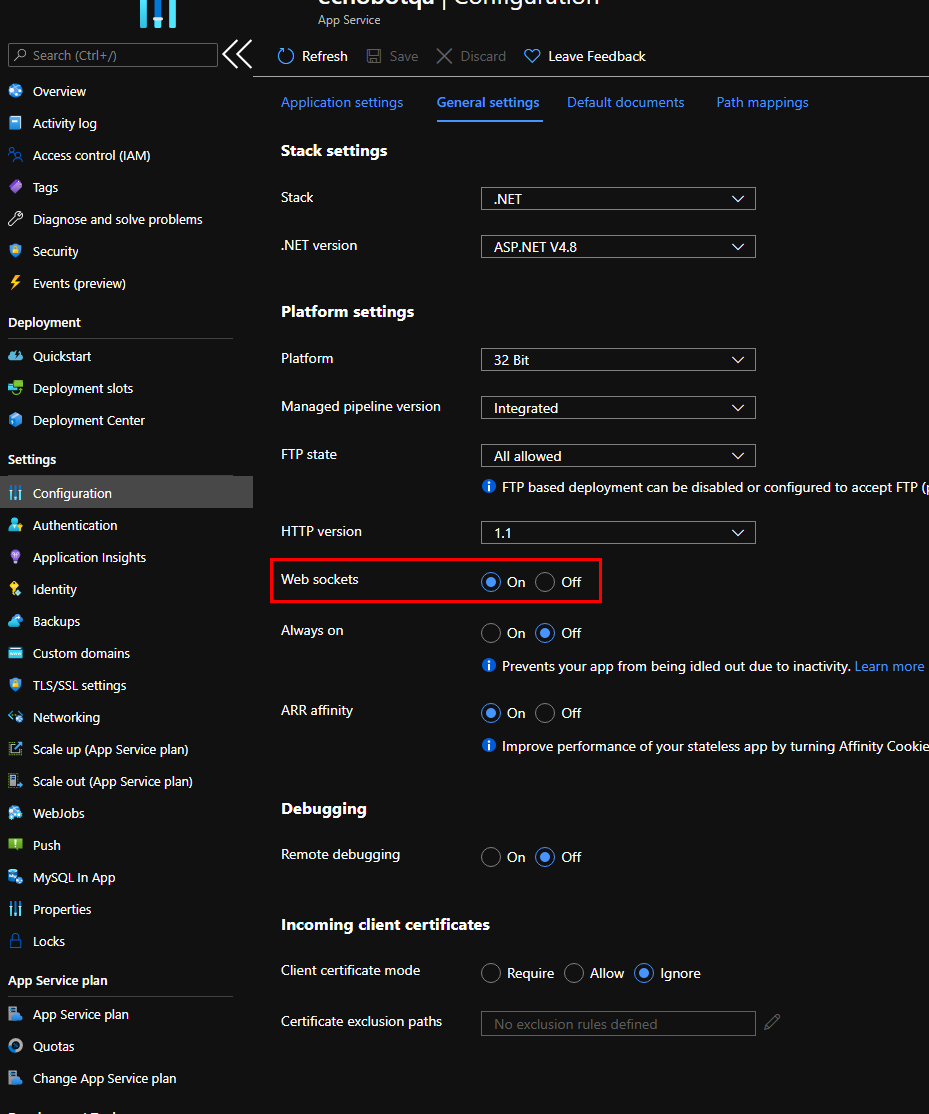This screenshot has width=929, height=1114.
Task: Click the Overview globe icon
Action: [x=16, y=91]
